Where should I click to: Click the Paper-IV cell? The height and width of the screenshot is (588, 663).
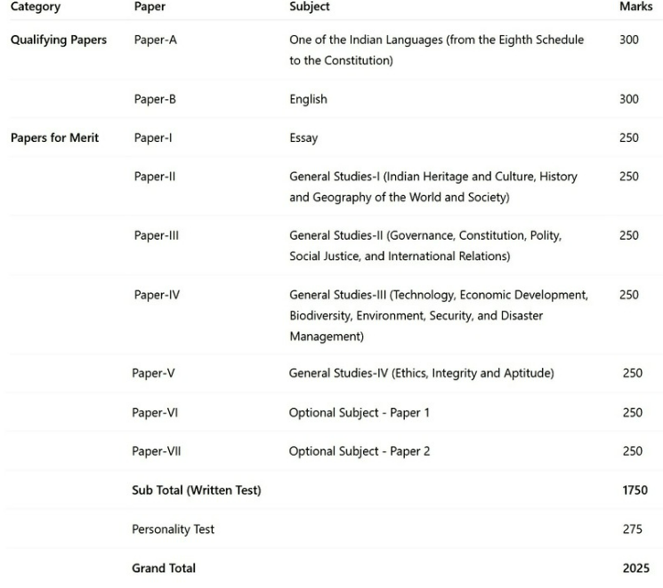157,295
